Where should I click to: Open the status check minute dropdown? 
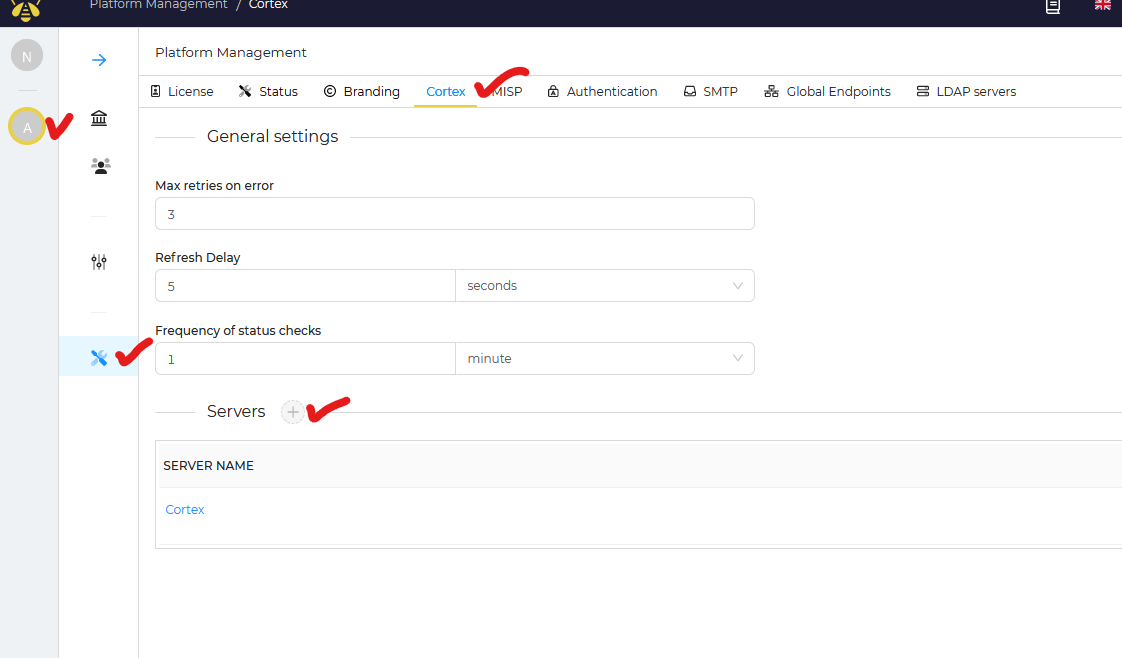[x=604, y=359]
